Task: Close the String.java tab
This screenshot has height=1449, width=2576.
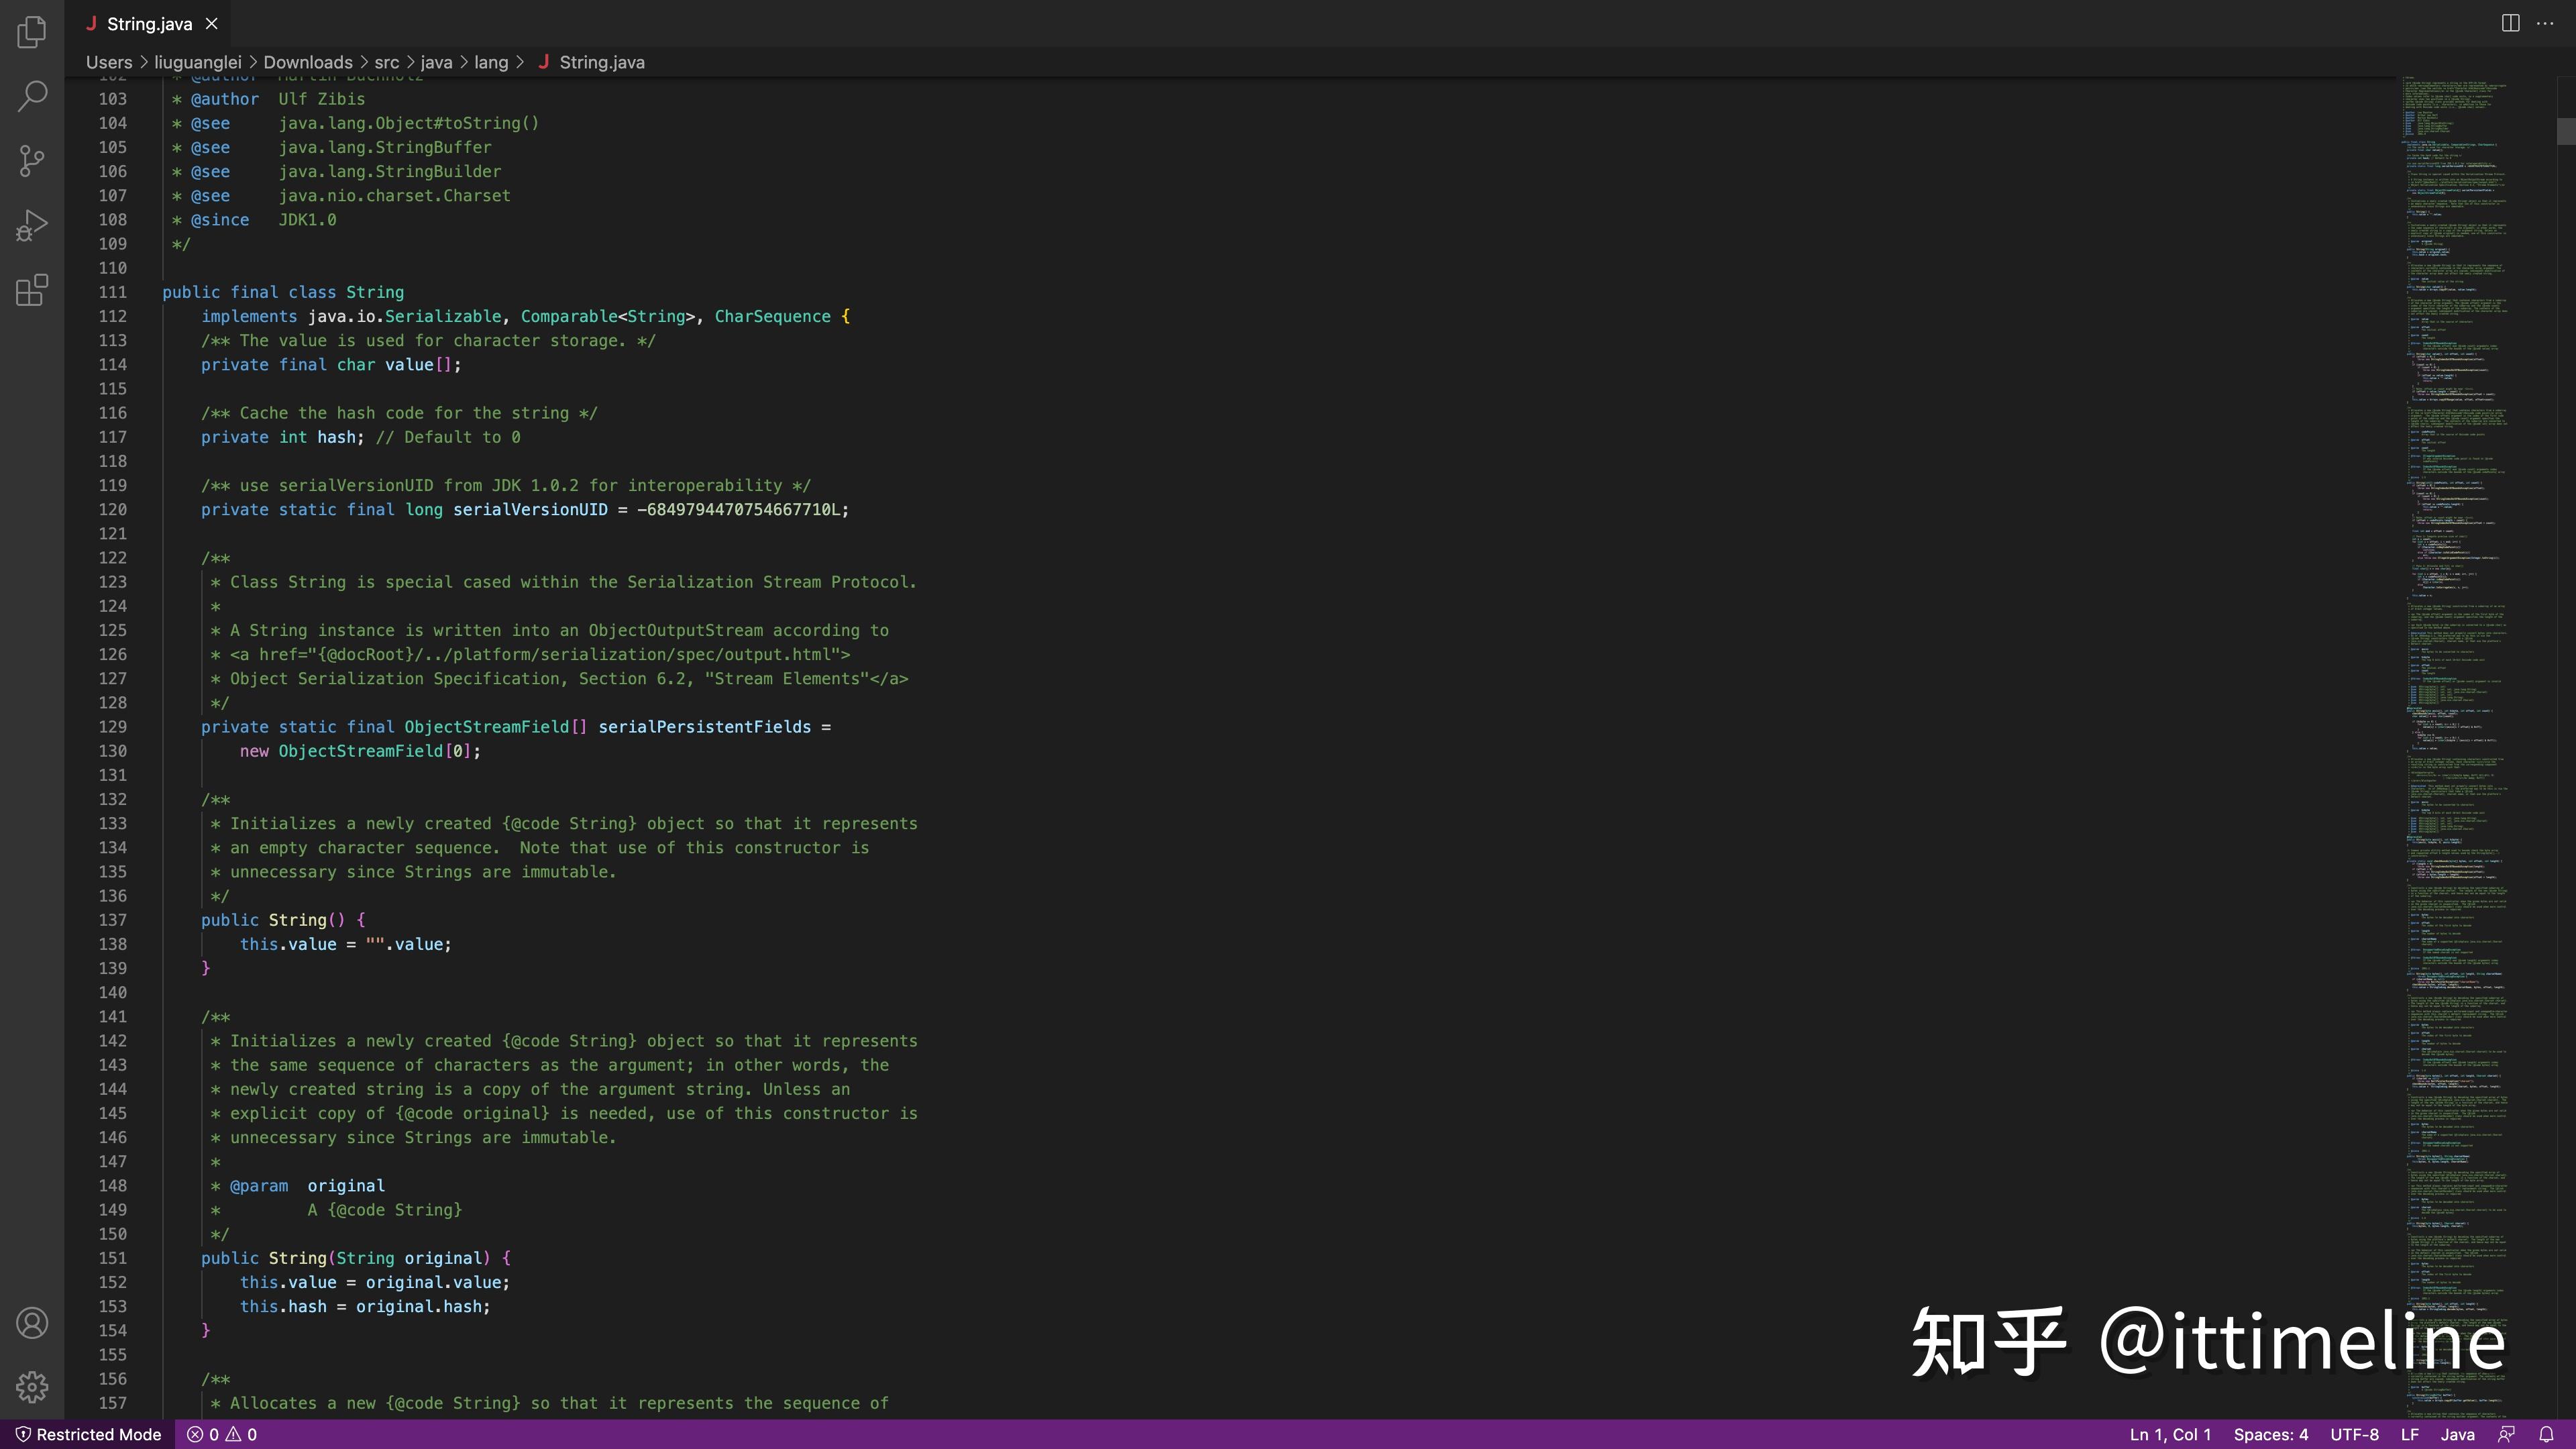Action: (x=211, y=24)
